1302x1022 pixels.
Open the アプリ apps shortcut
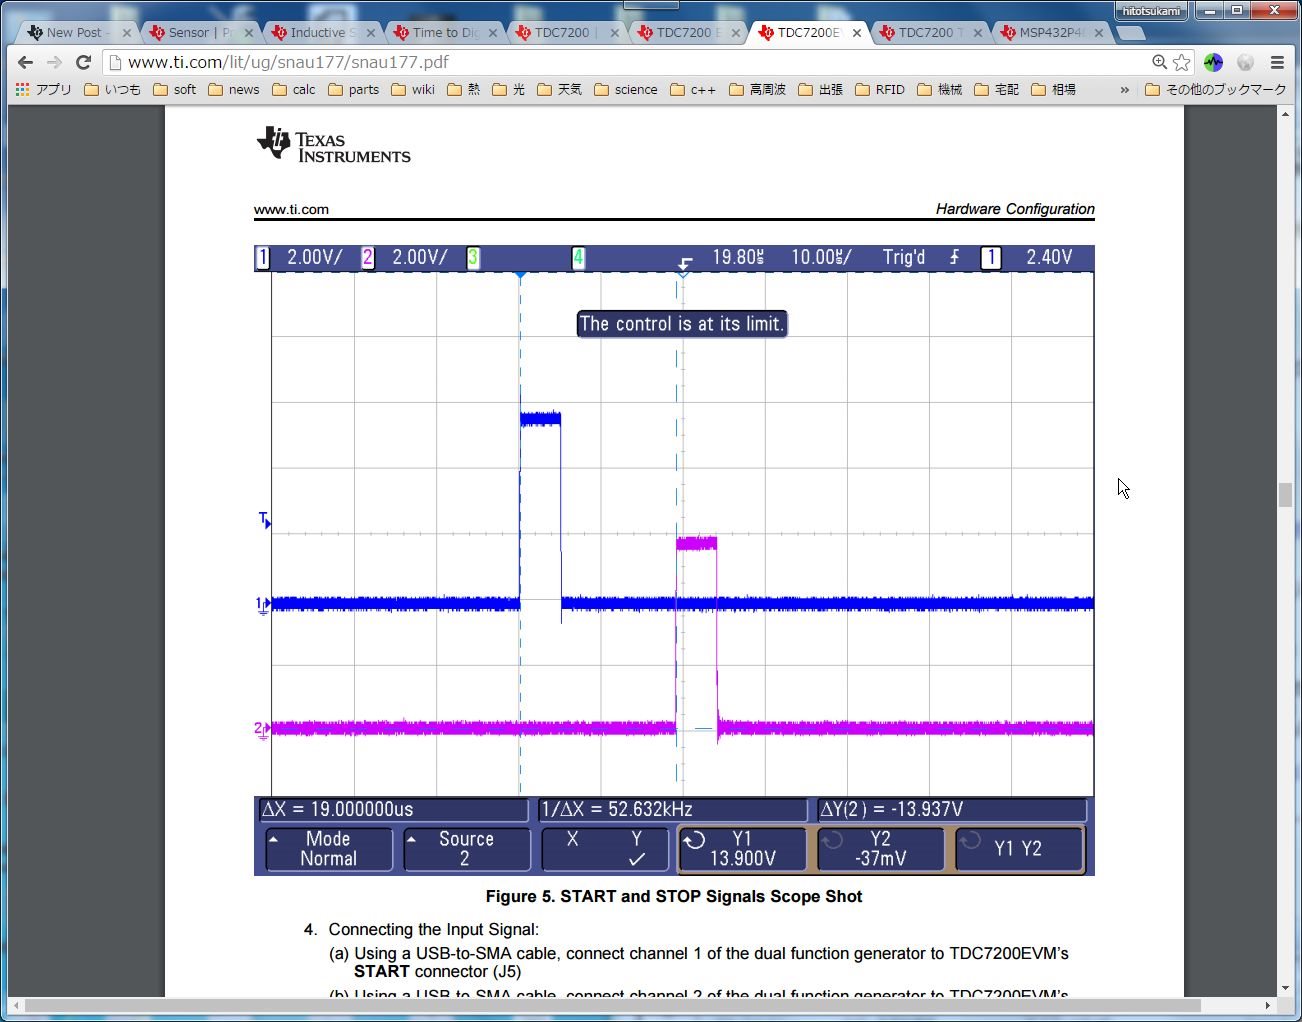coord(44,89)
